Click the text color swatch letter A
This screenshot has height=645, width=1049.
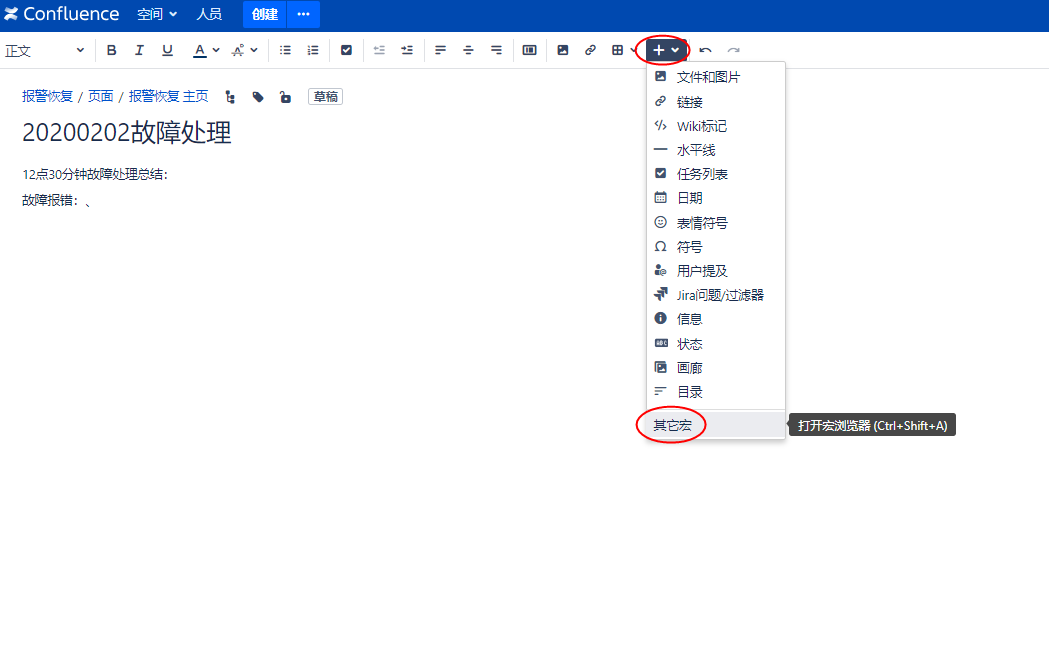point(200,50)
